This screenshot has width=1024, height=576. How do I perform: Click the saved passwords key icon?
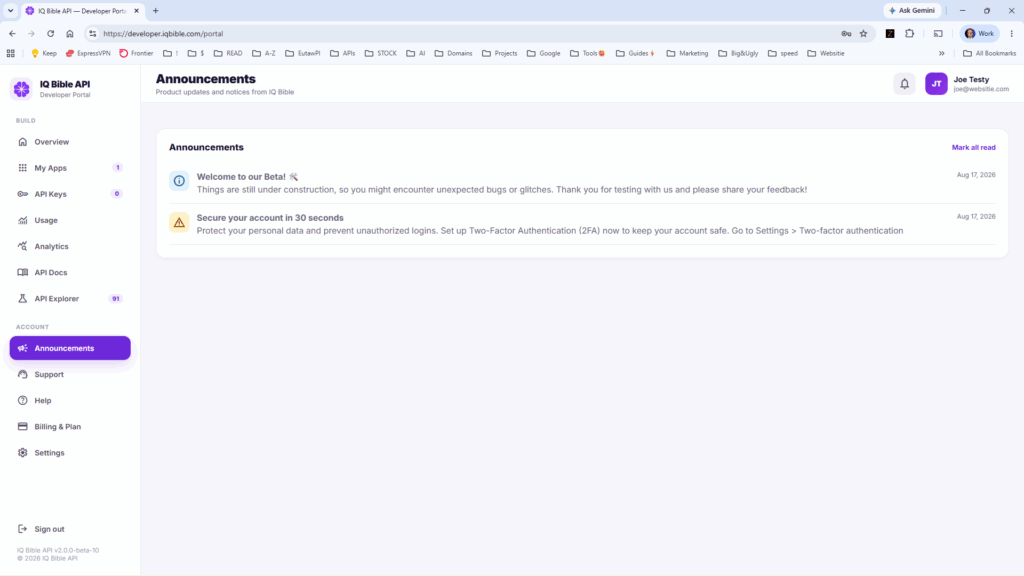[x=846, y=33]
